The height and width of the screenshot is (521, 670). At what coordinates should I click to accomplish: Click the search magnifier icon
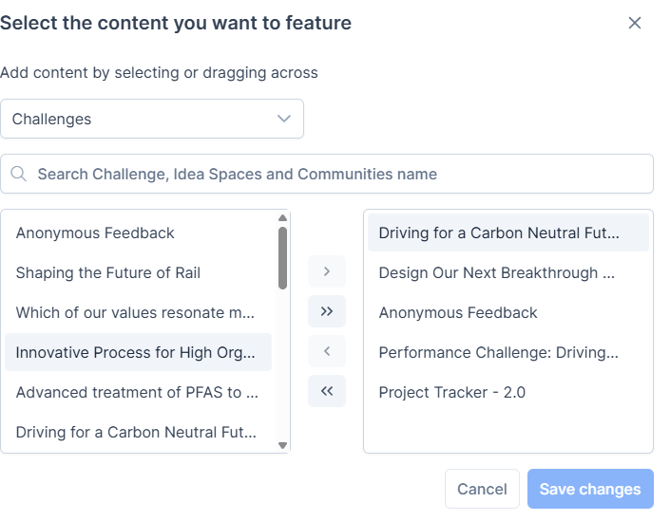[x=19, y=174]
